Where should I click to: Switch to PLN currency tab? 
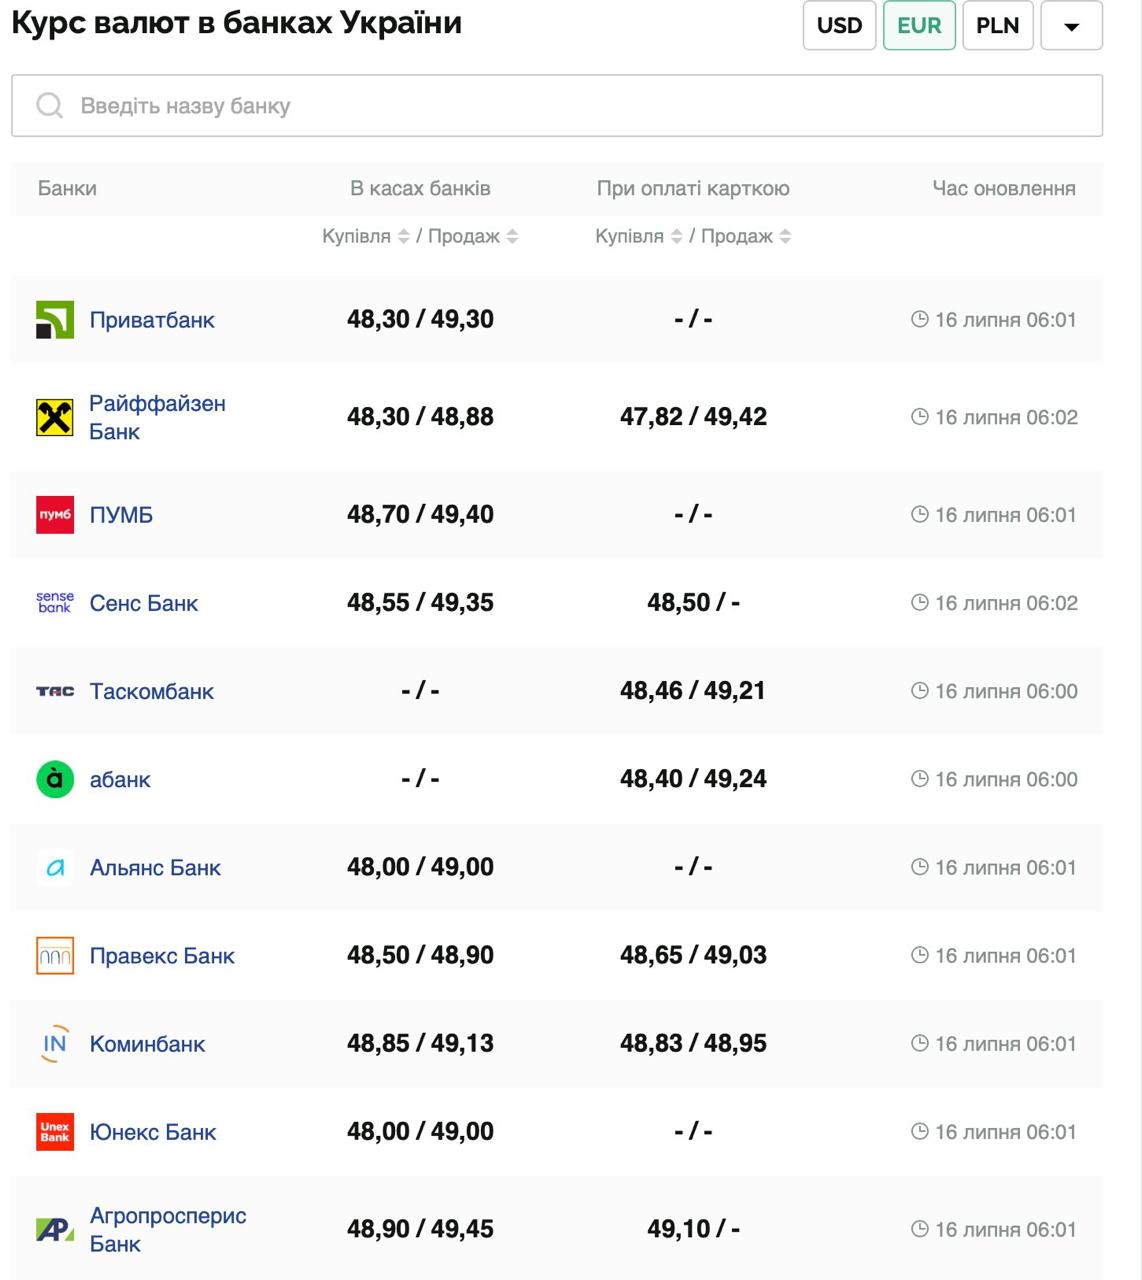coord(997,25)
